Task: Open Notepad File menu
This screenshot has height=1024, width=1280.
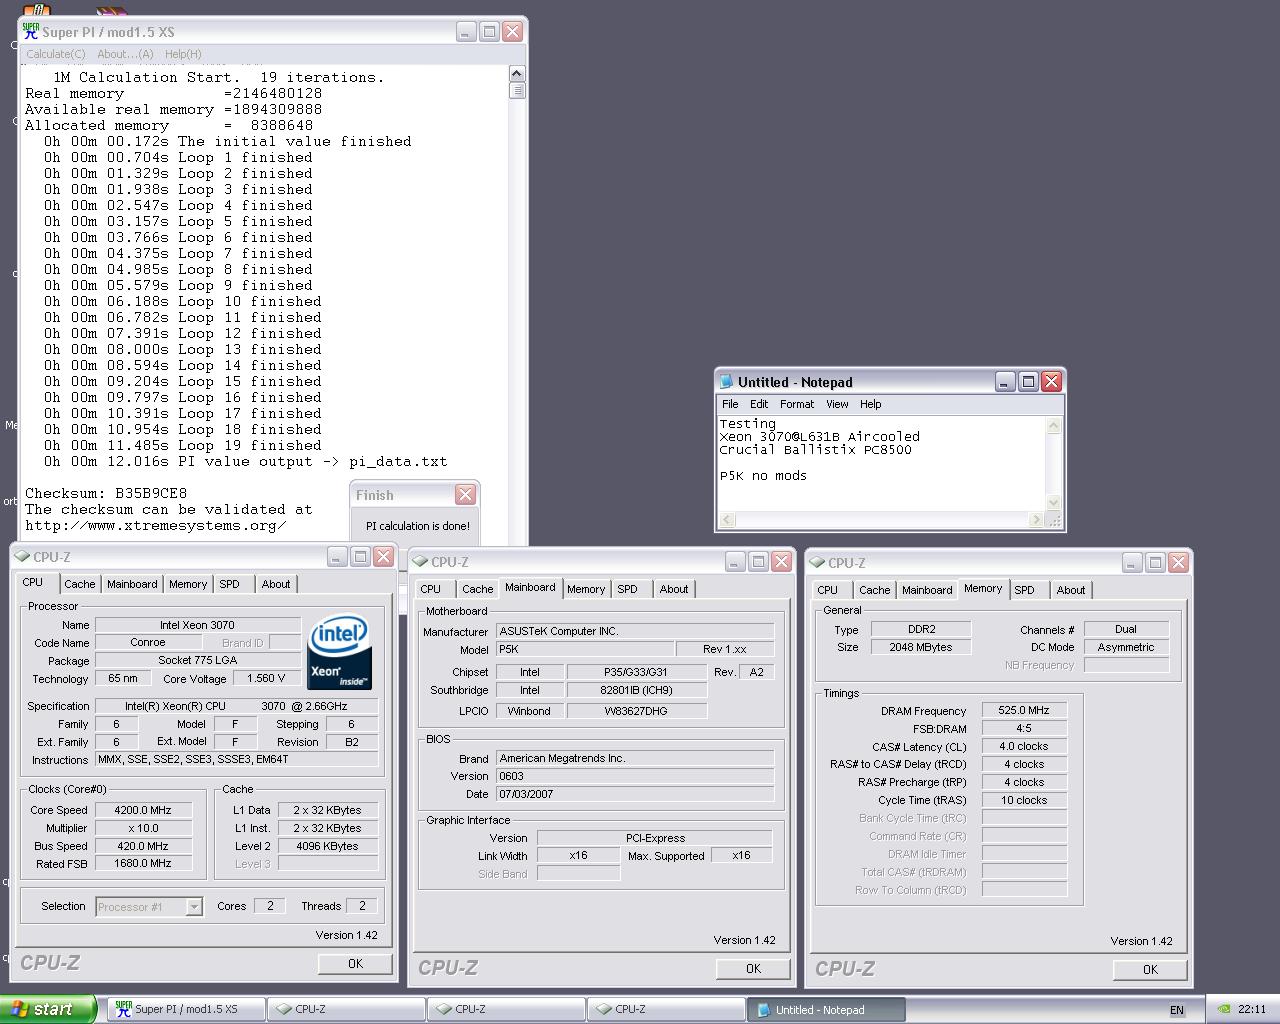Action: (730, 404)
